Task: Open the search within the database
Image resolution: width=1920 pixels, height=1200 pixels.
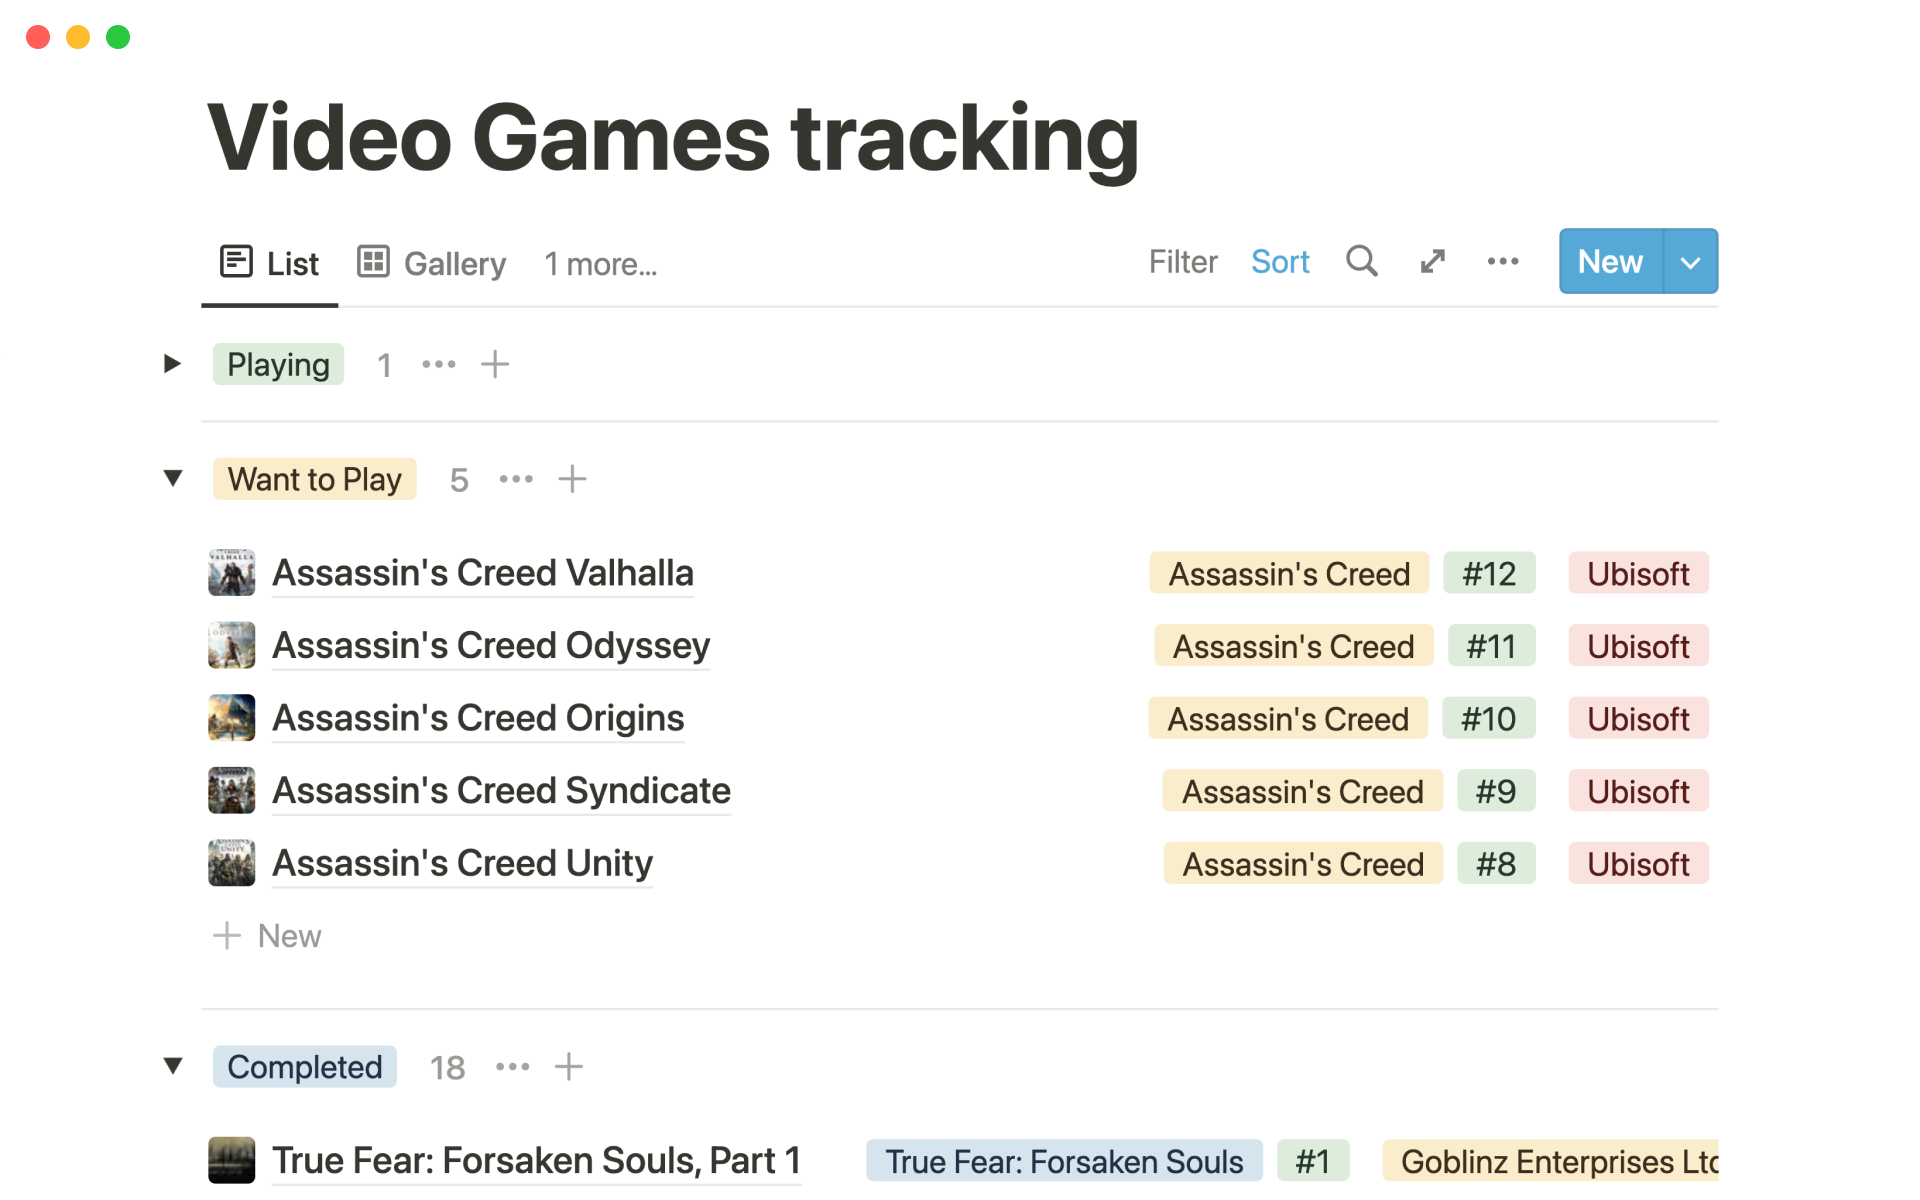Action: point(1362,261)
